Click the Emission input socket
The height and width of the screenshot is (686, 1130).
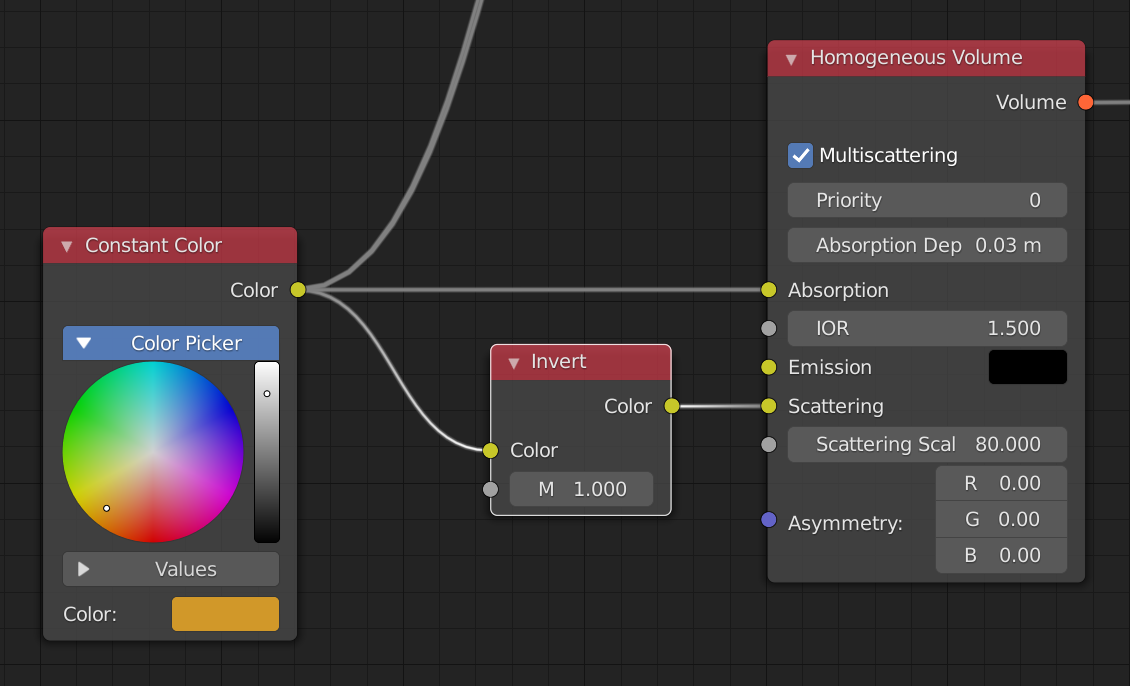768,367
